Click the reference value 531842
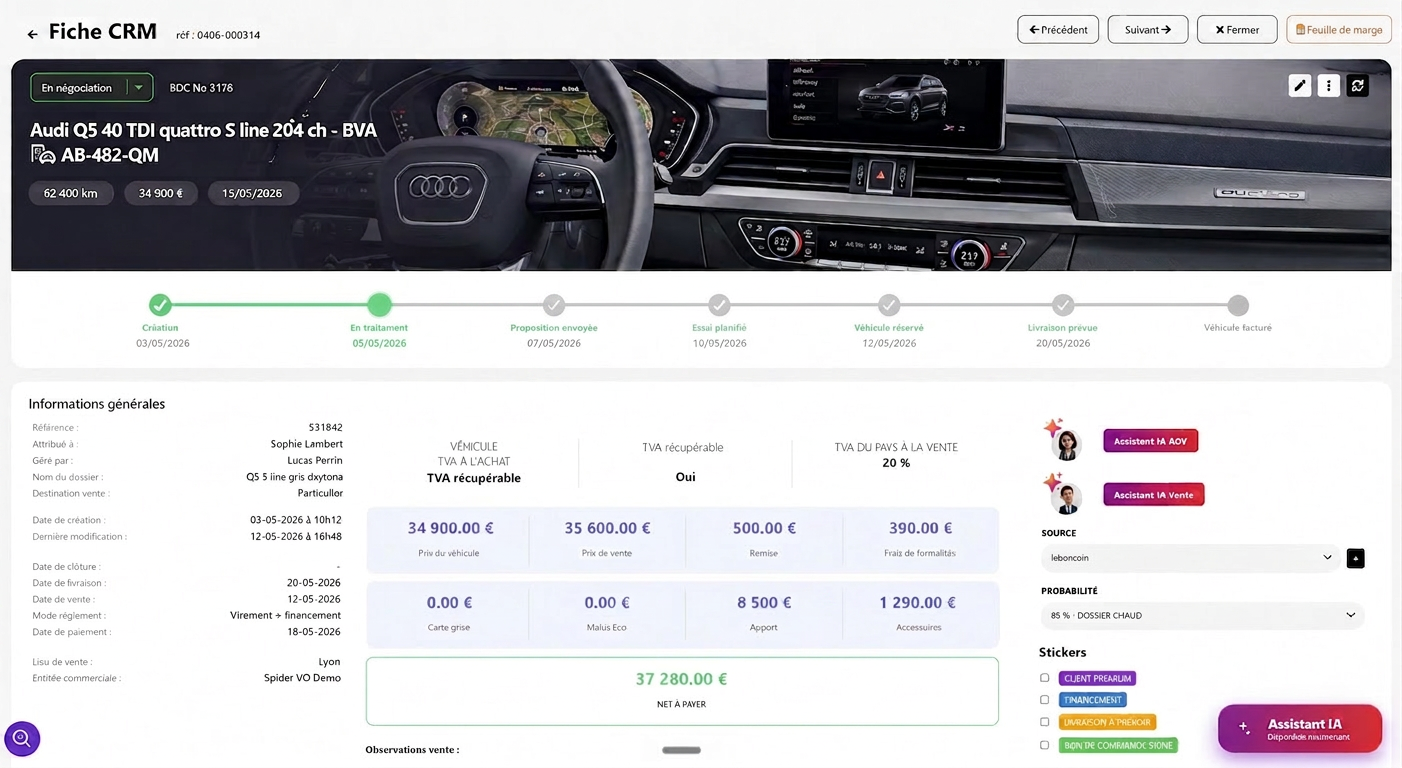The image size is (1402, 768). pyautogui.click(x=325, y=427)
